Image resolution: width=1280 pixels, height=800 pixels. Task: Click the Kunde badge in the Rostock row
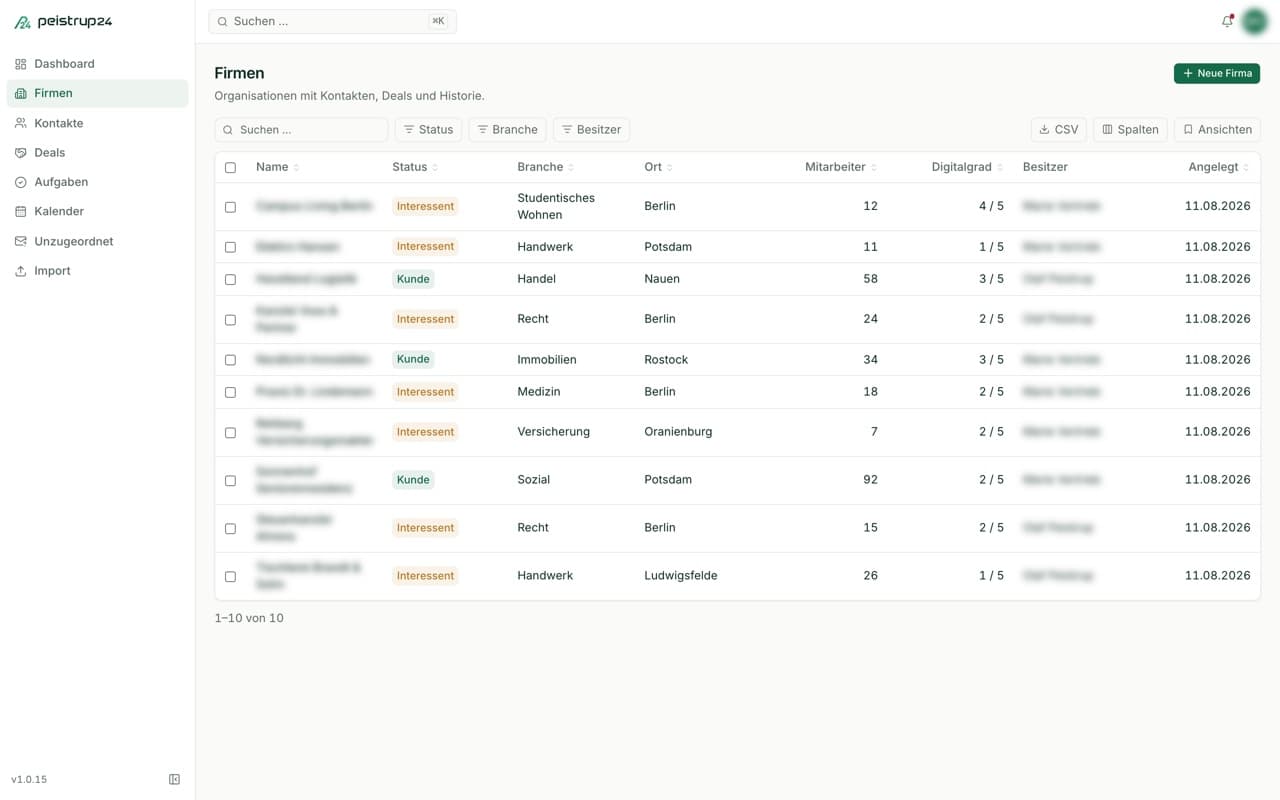coord(413,359)
